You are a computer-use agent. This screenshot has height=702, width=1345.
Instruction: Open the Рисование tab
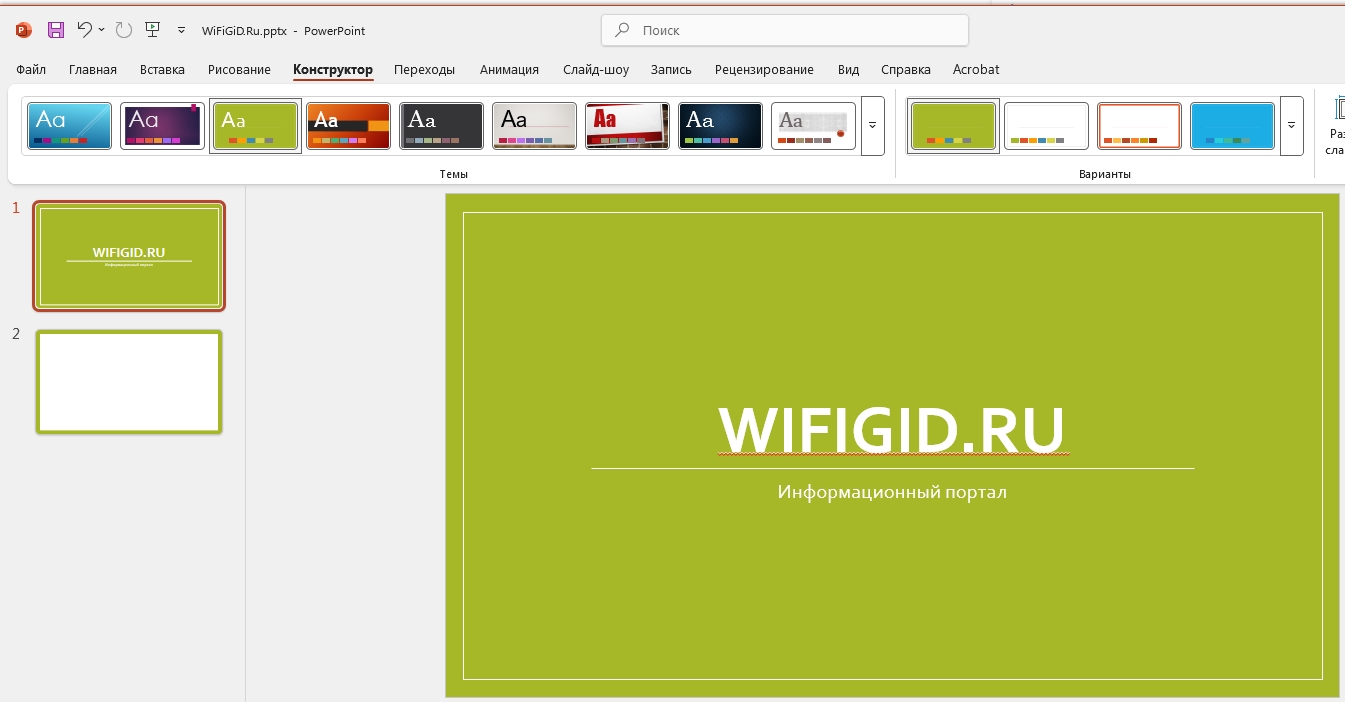[x=239, y=70]
